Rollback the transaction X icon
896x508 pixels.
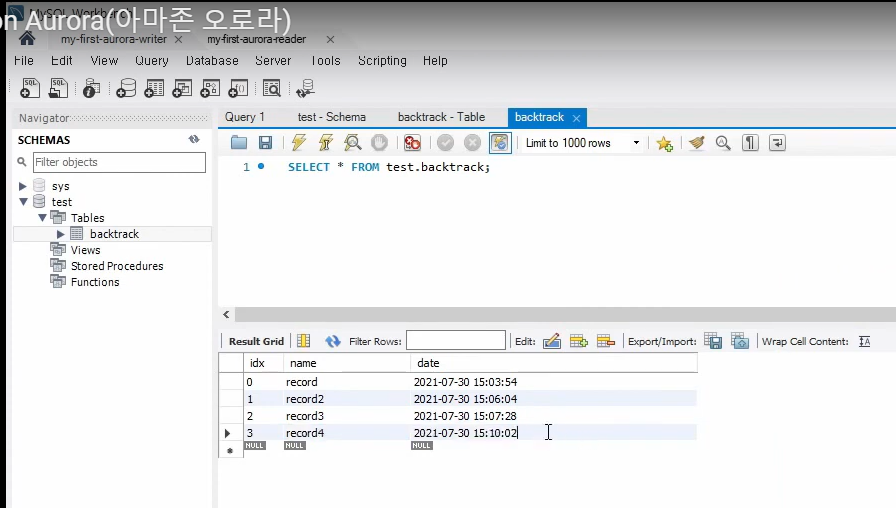pos(472,143)
